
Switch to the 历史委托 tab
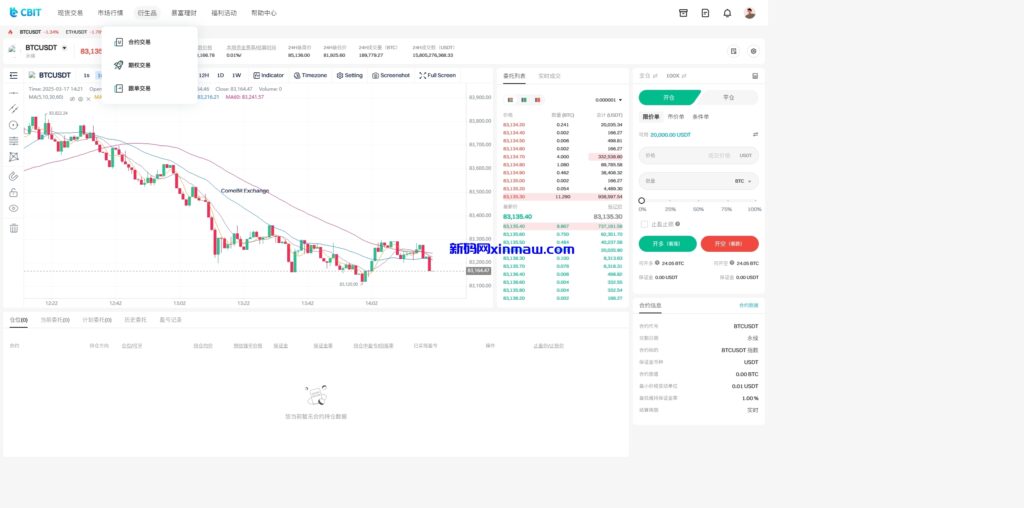[134, 320]
